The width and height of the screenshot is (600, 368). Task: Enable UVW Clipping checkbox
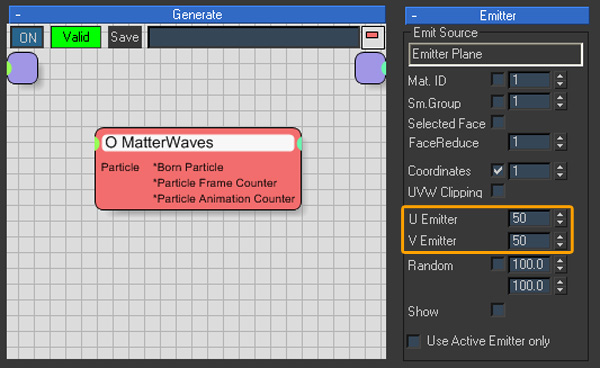point(498,191)
